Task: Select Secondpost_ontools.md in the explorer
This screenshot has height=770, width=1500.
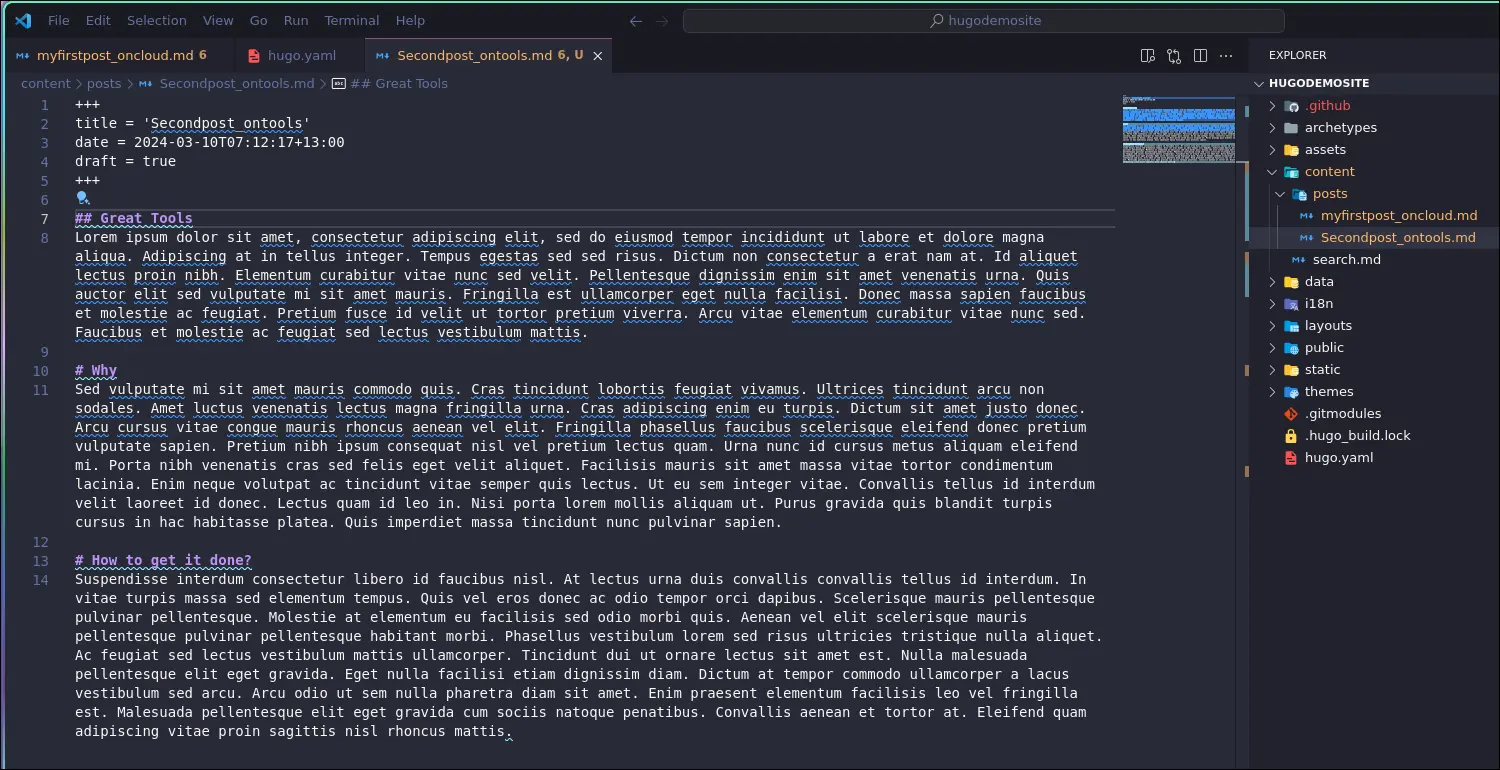Action: (1398, 238)
